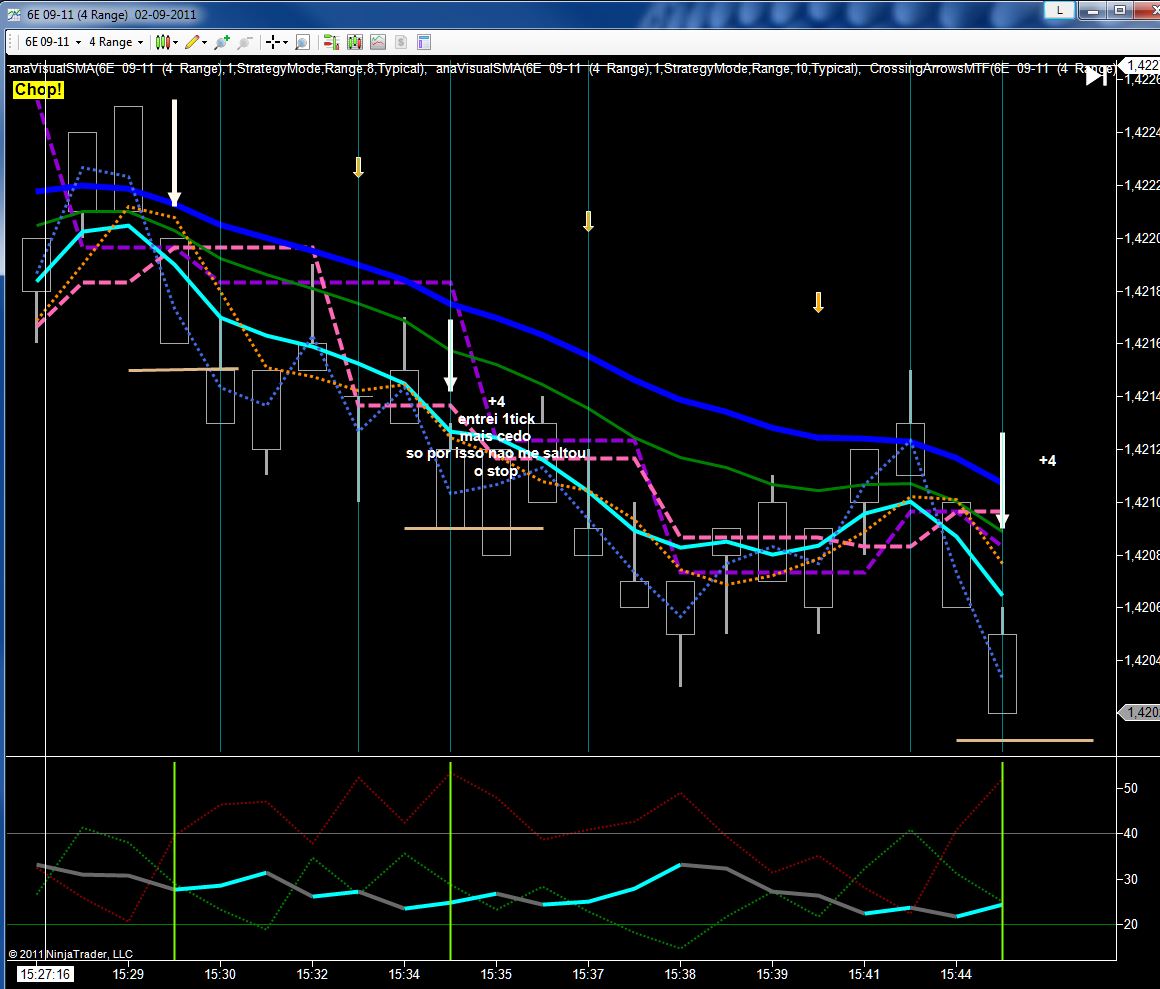Viewport: 1160px width, 989px height.
Task: Click the candlestick chart style icon
Action: tap(162, 42)
